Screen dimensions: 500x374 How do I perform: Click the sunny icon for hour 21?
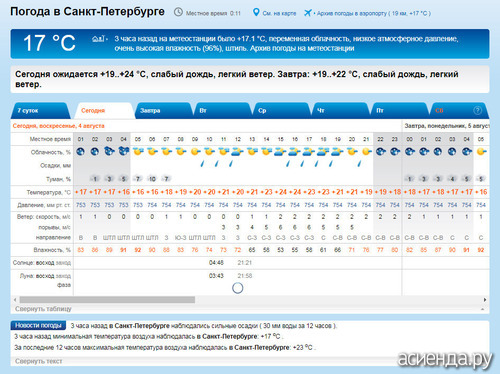(x=366, y=152)
